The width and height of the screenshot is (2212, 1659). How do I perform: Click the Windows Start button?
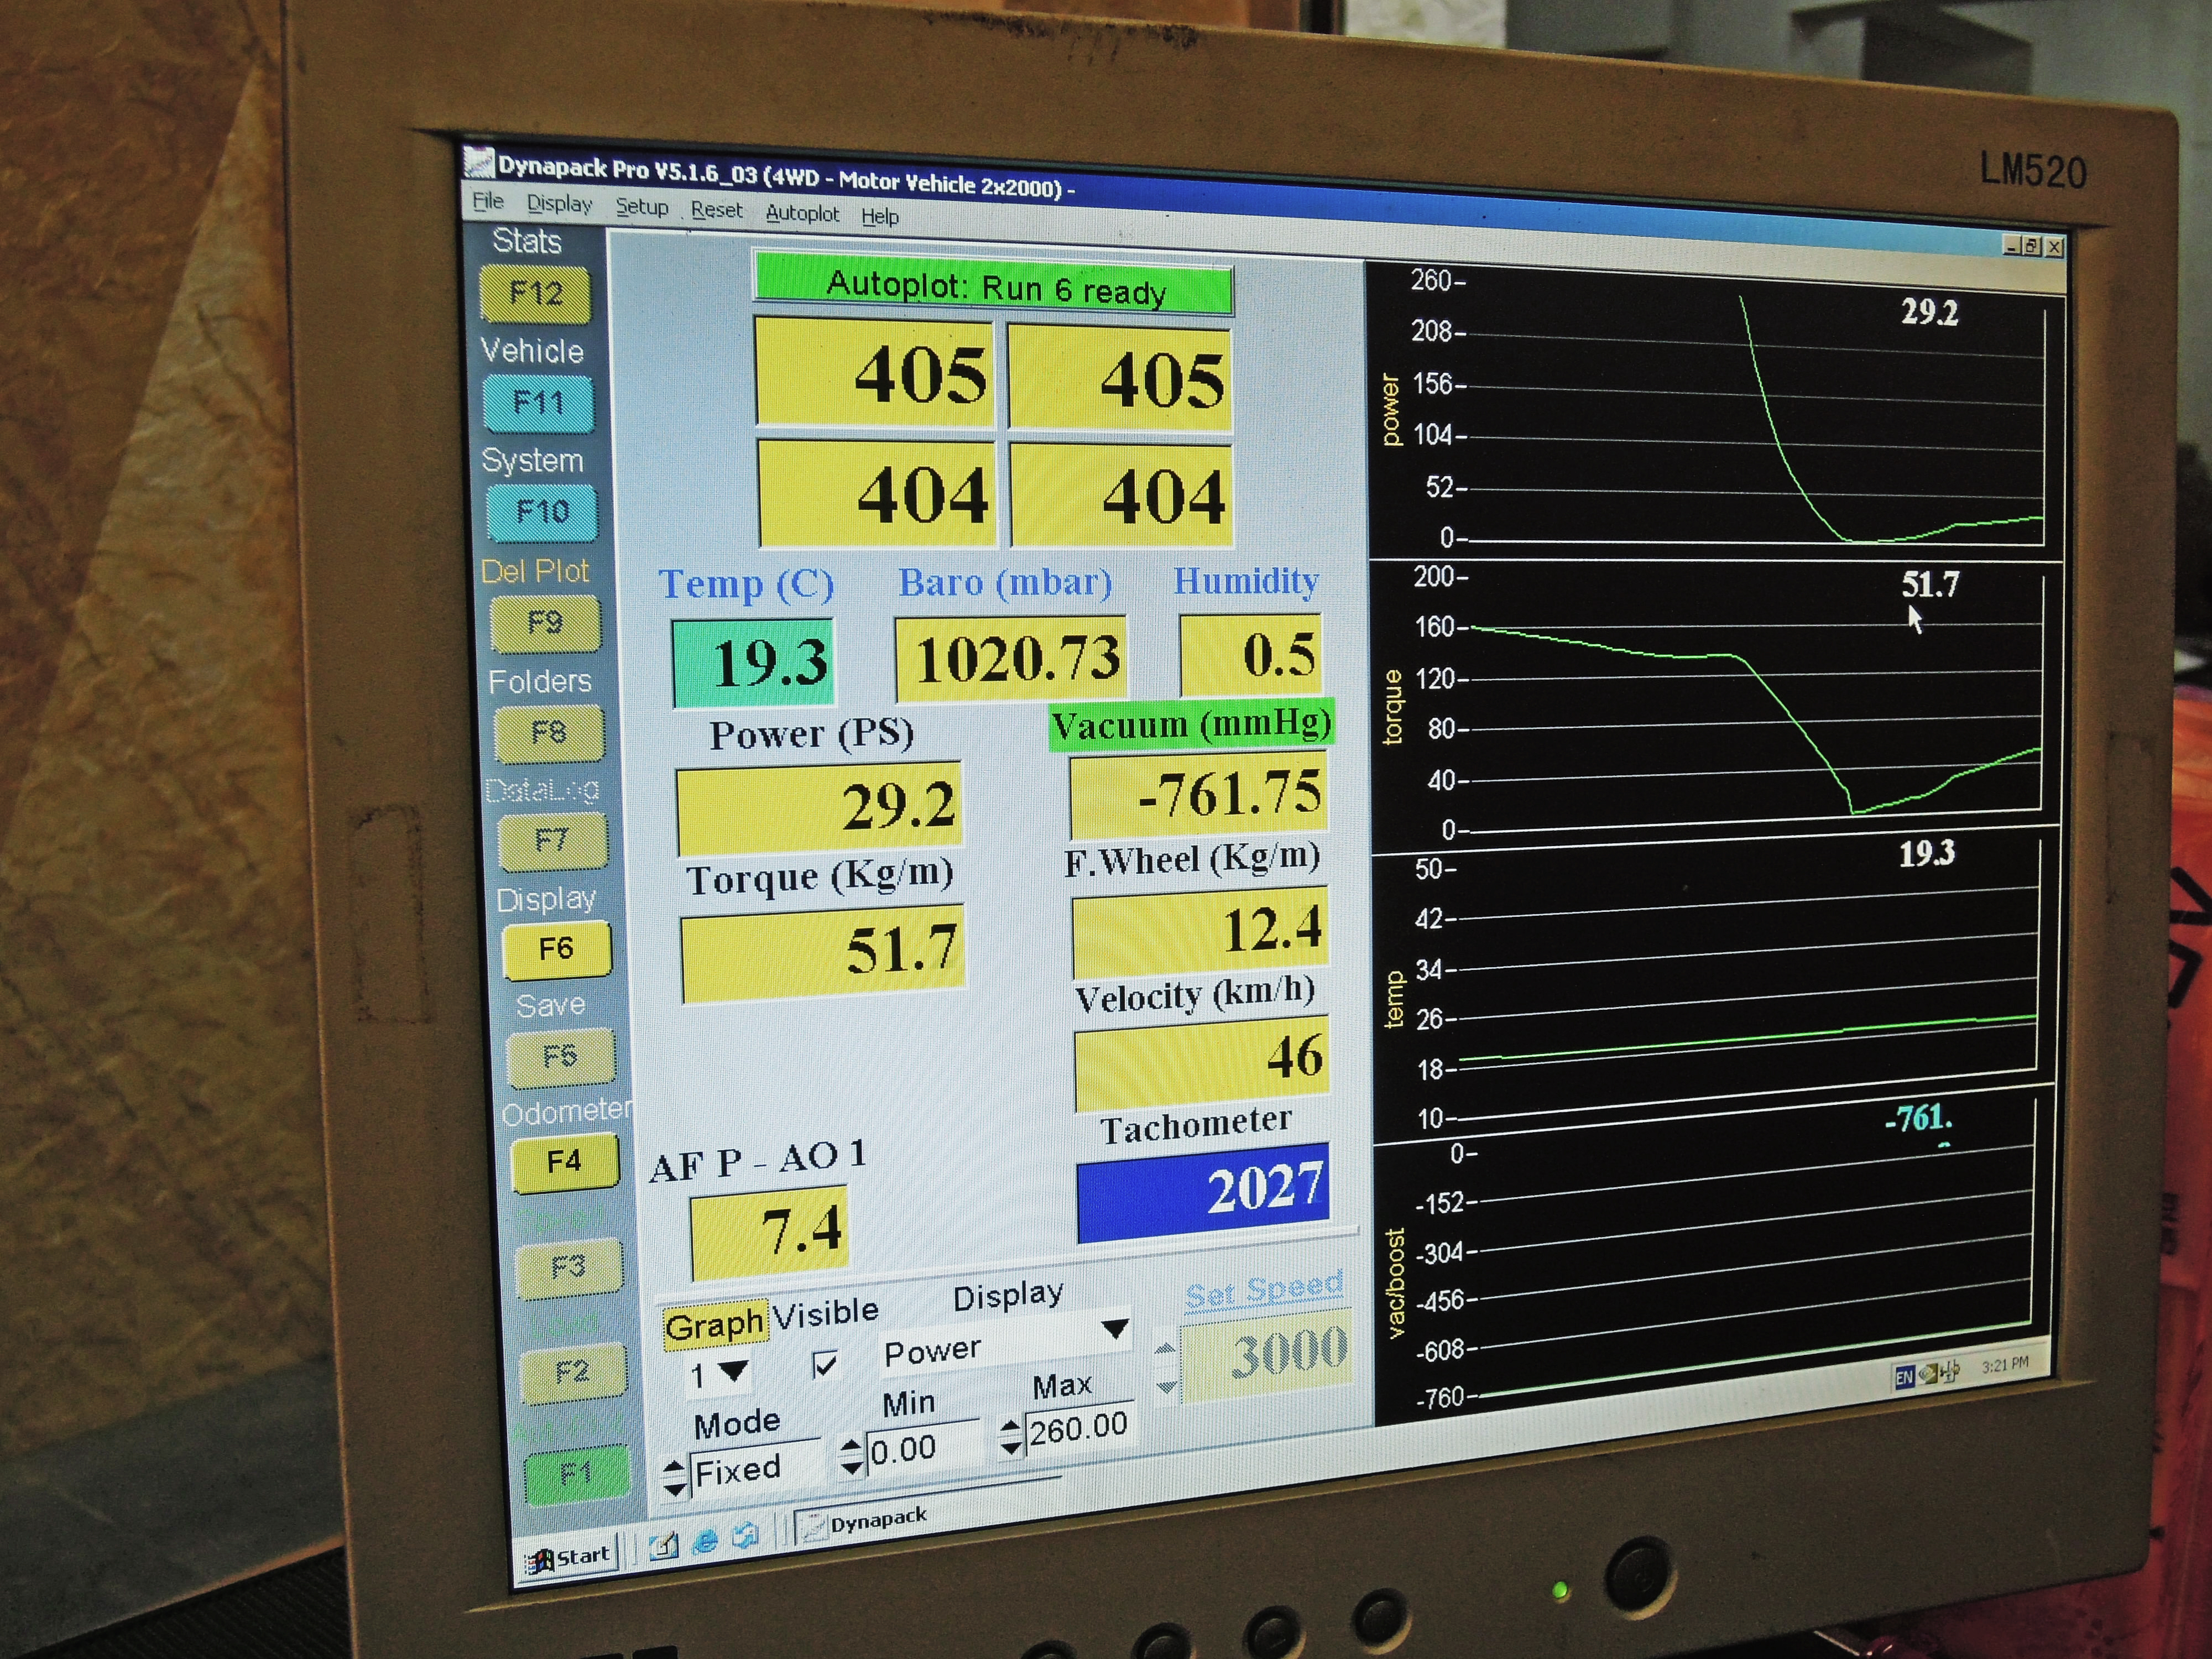click(x=569, y=1557)
